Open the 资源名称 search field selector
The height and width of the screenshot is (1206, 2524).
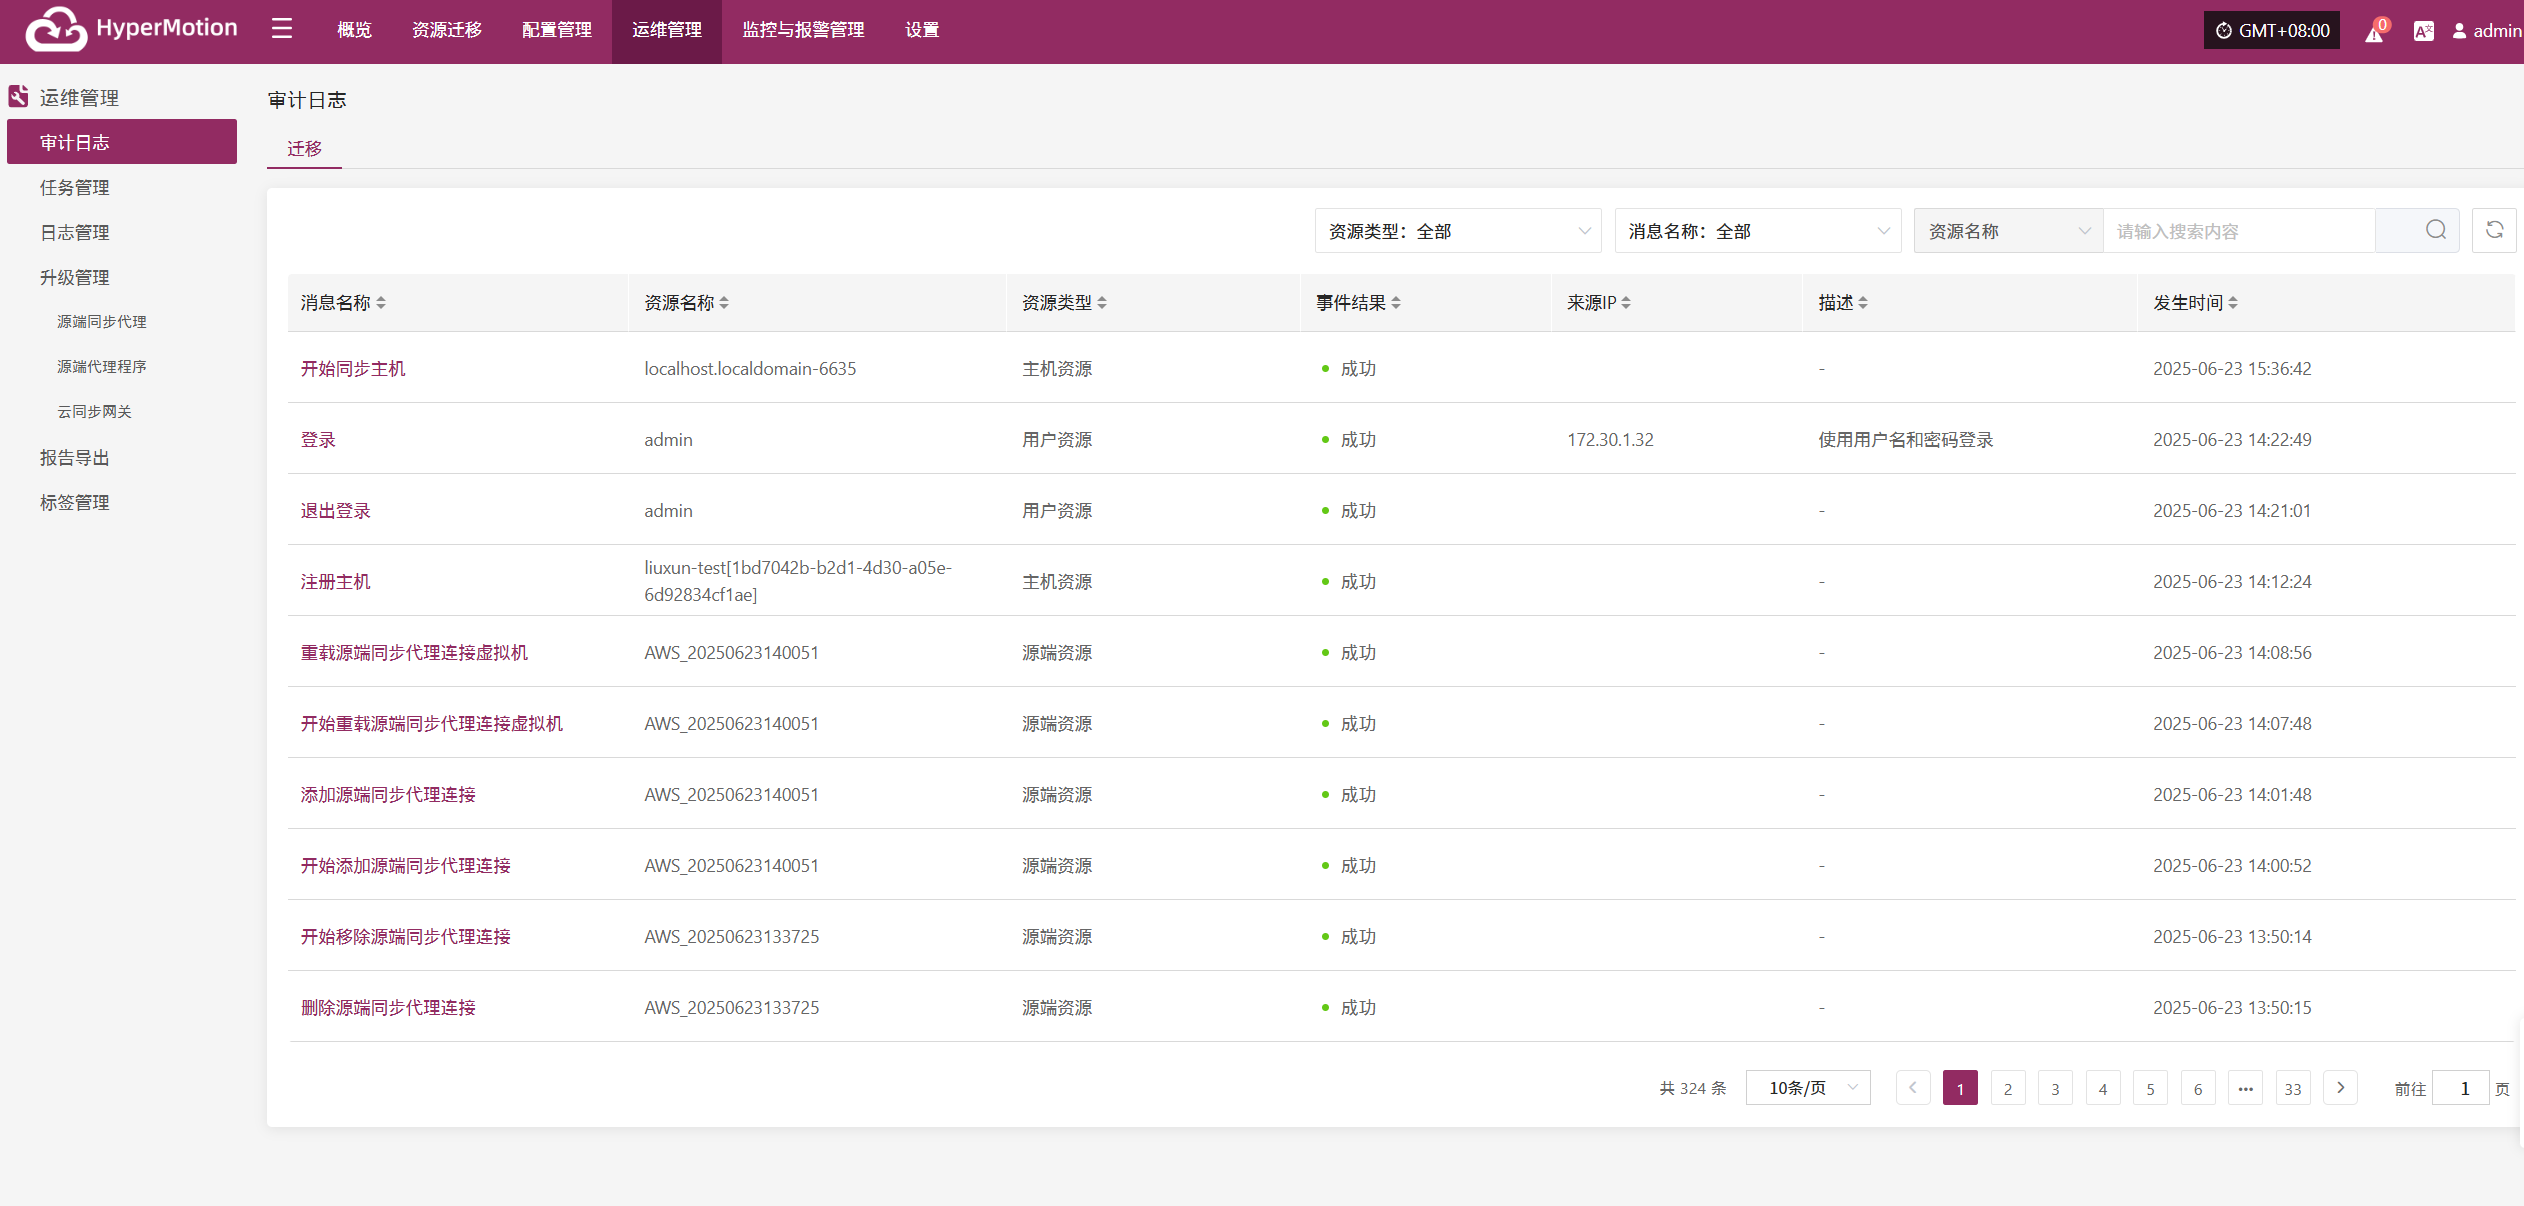coord(2009,231)
